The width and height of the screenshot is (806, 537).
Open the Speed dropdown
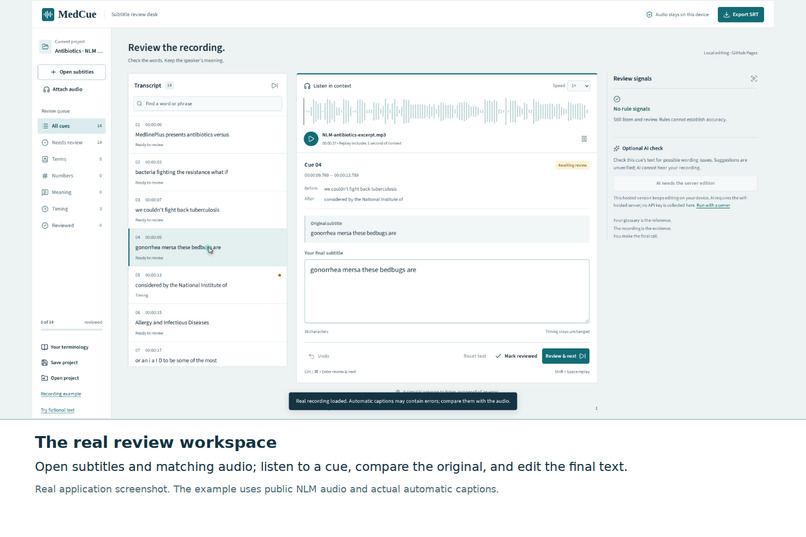(579, 86)
